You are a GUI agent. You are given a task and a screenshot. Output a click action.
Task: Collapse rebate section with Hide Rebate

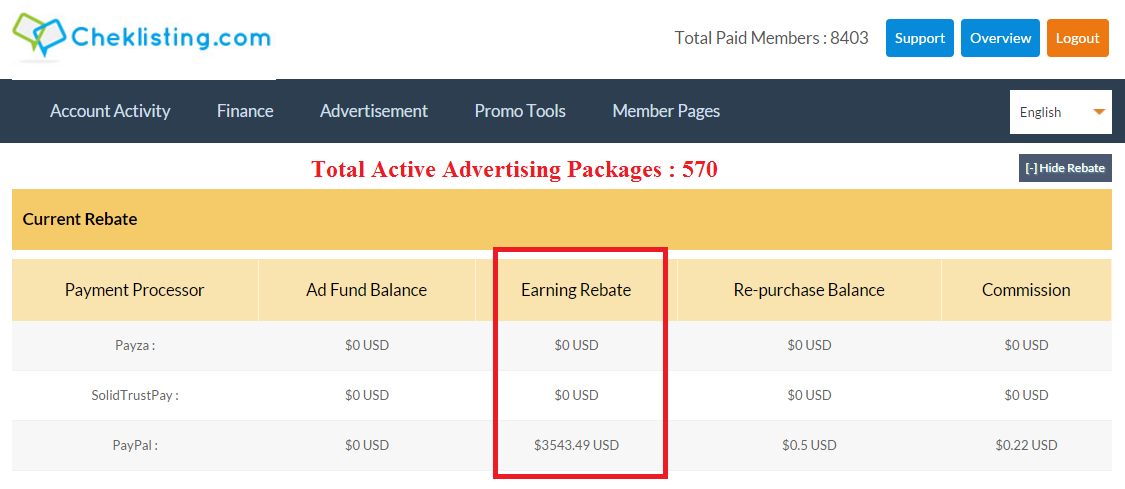1065,168
